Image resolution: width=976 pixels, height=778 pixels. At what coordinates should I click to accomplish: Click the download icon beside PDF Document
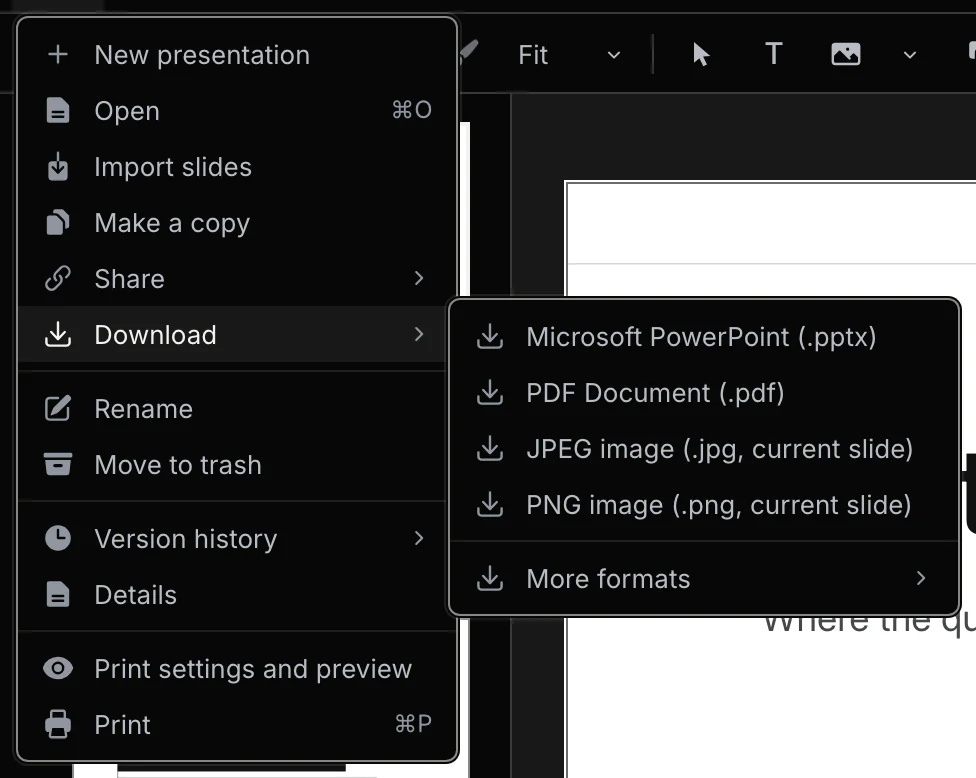(490, 393)
